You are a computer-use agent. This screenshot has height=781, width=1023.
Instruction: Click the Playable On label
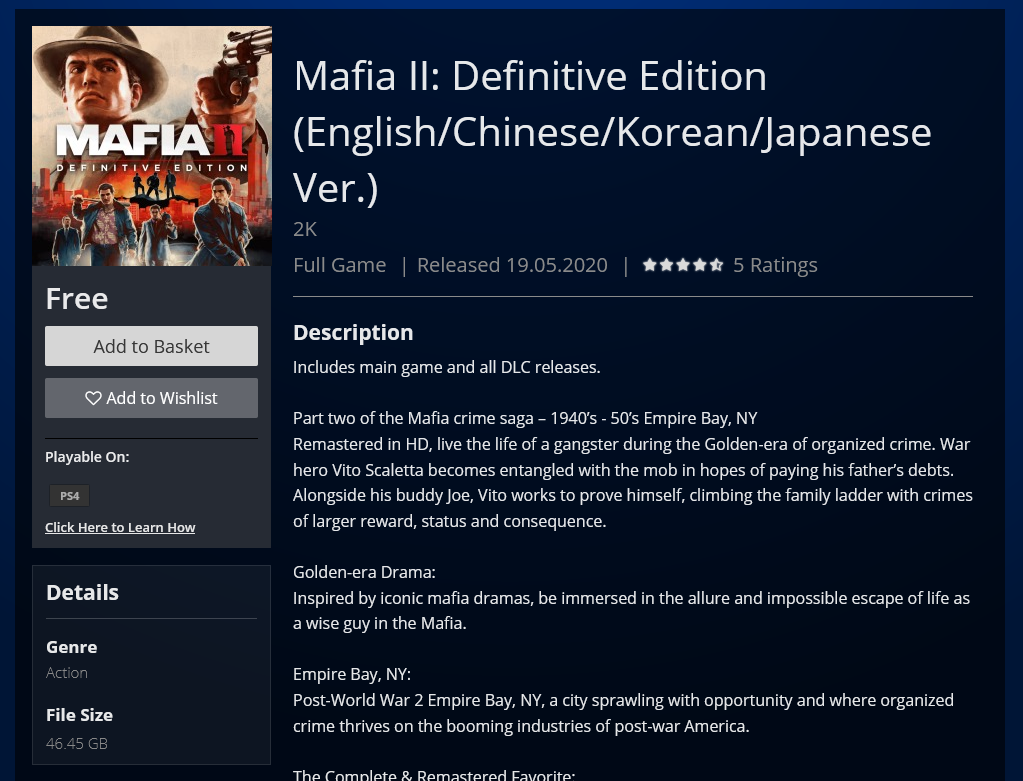pyautogui.click(x=87, y=457)
